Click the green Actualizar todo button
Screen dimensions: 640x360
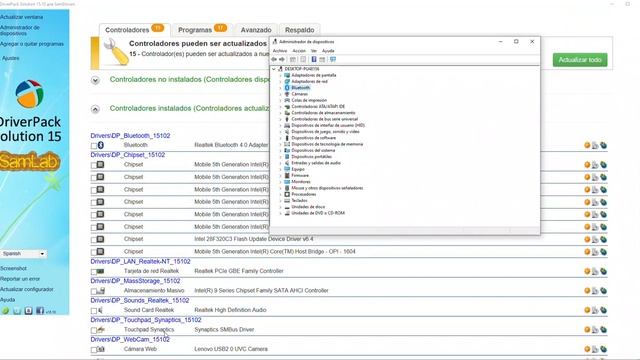pos(580,60)
